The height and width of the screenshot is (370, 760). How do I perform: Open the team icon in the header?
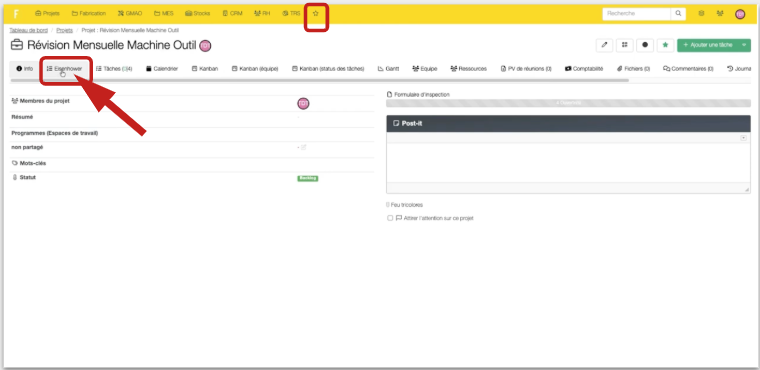pos(720,14)
